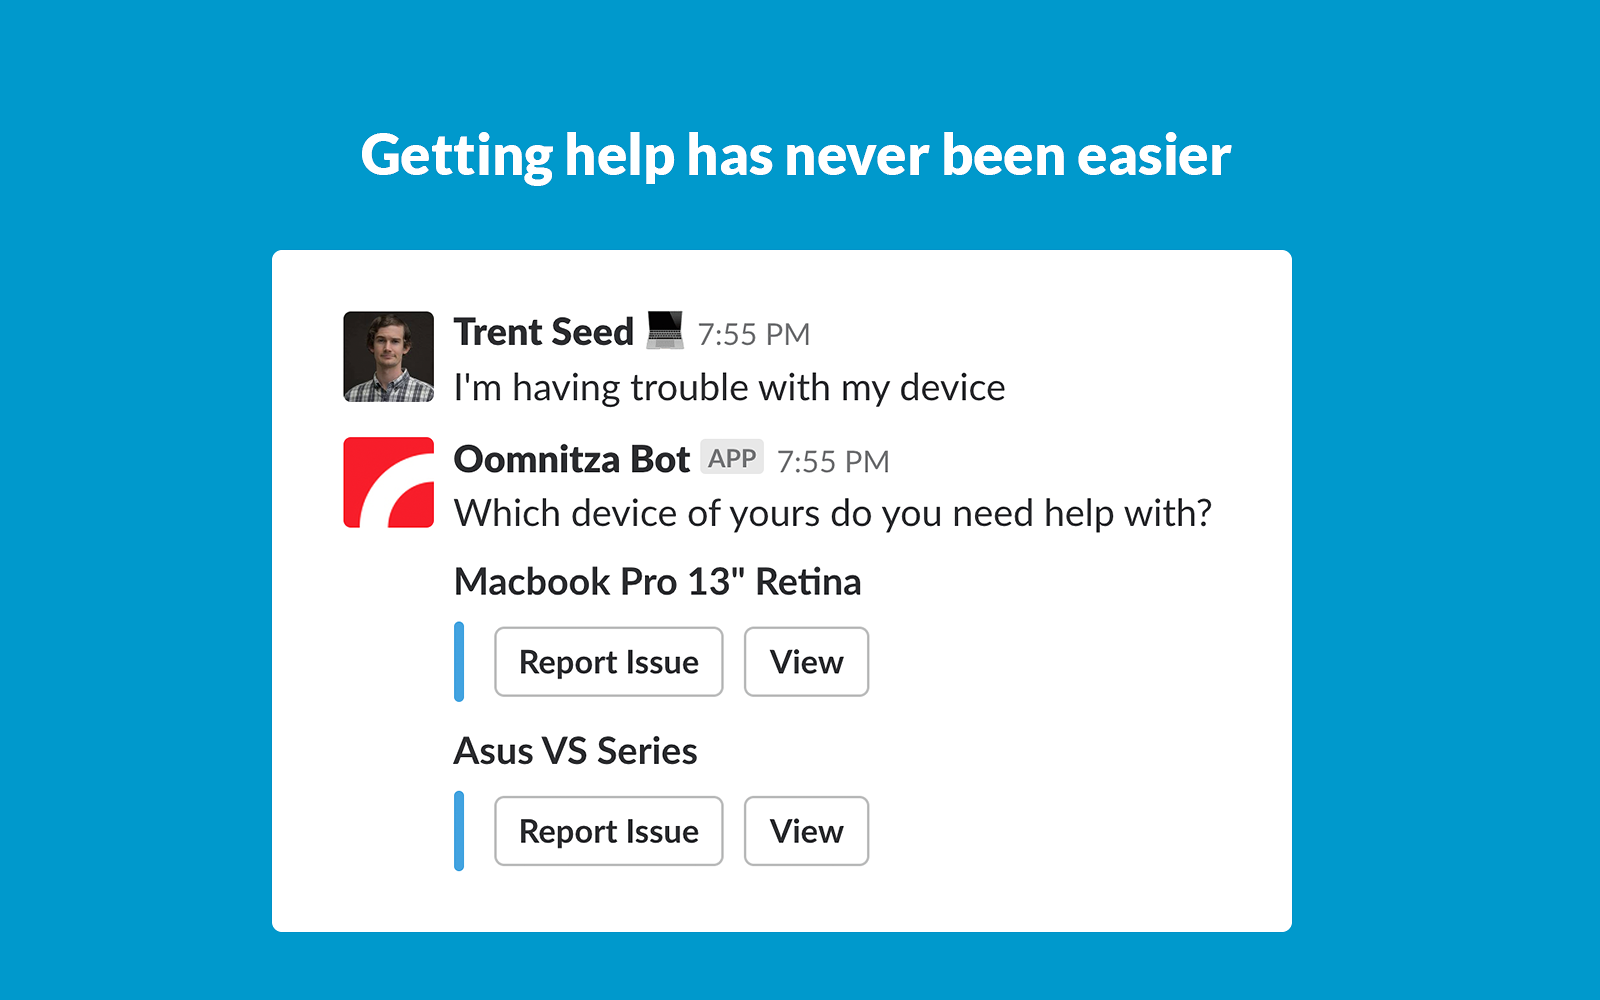Viewport: 1600px width, 1000px height.
Task: Open the Oomnitza Bot name link
Action: tap(571, 459)
